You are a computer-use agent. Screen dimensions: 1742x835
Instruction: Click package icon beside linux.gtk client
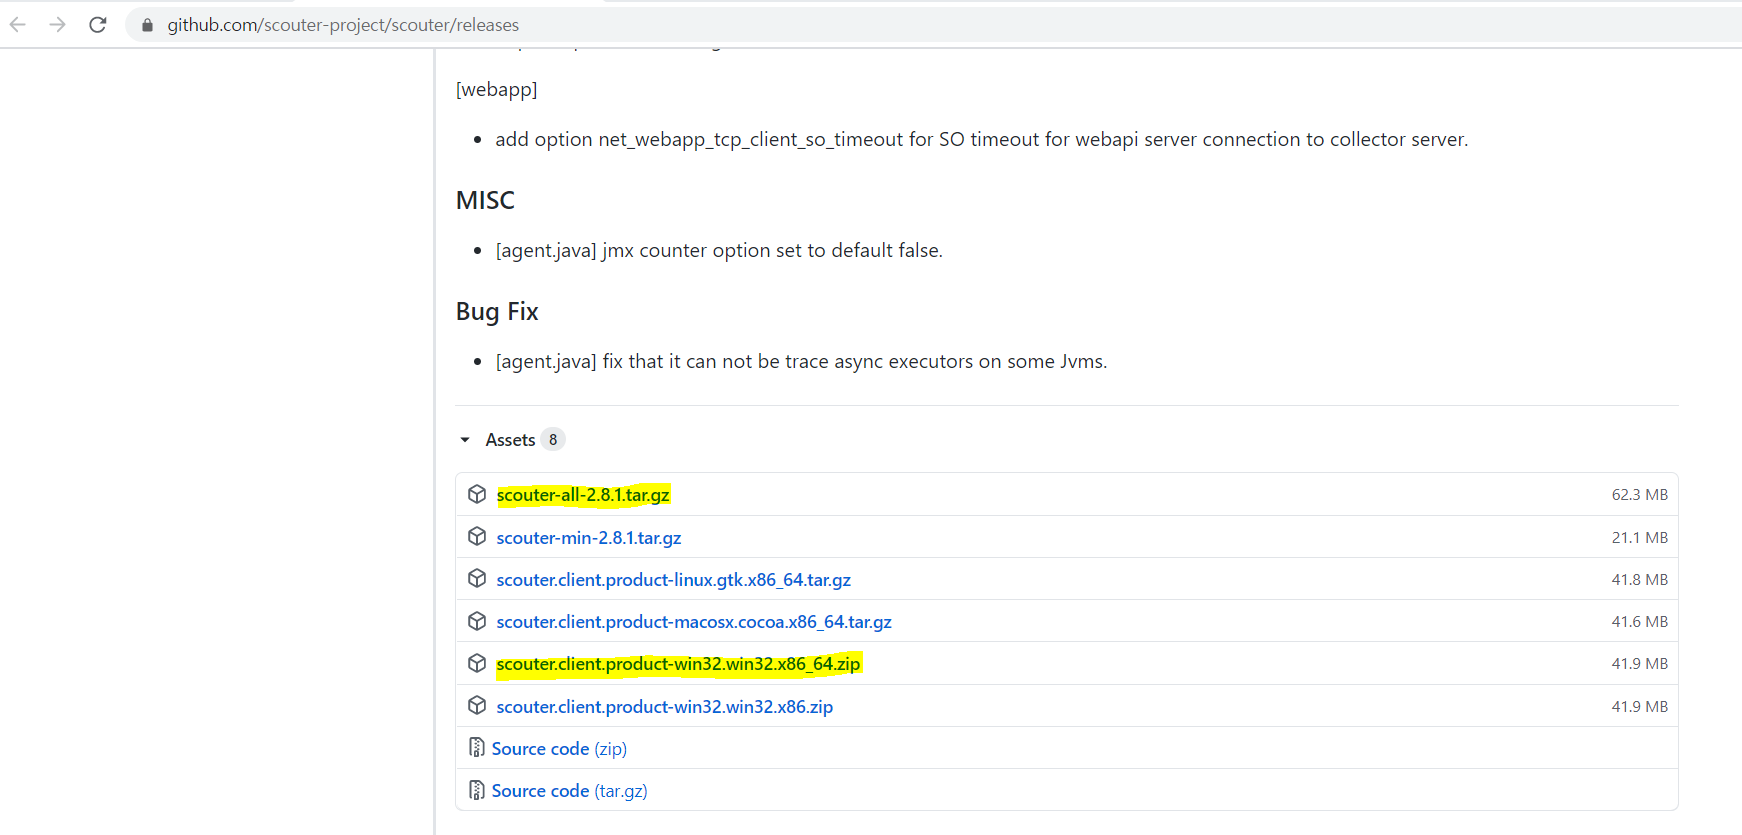click(x=477, y=579)
